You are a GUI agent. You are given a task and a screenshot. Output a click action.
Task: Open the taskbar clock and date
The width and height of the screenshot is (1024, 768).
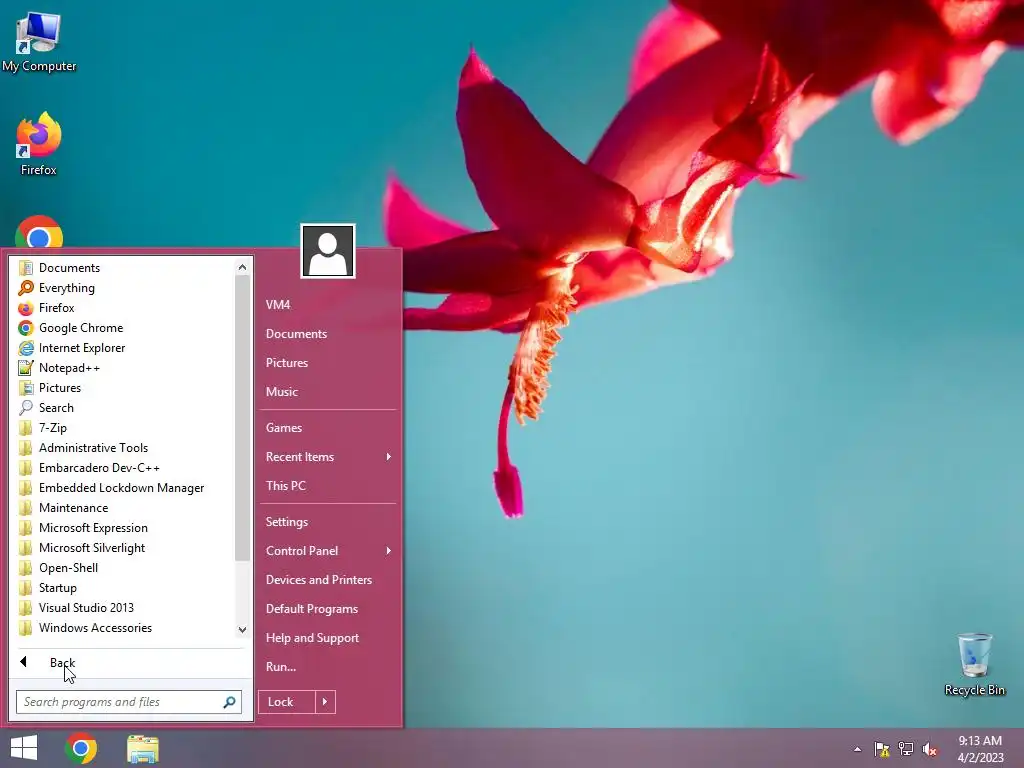[x=980, y=749]
